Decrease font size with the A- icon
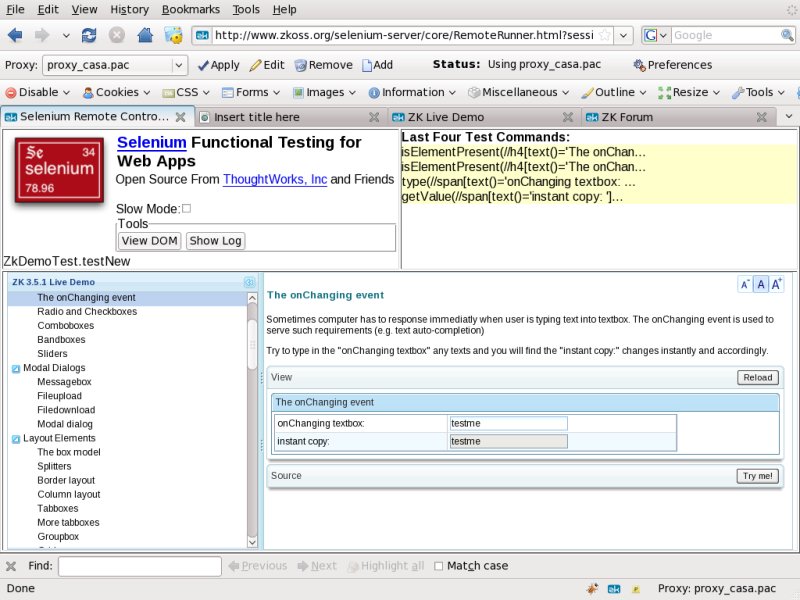800x600 pixels. (x=745, y=284)
